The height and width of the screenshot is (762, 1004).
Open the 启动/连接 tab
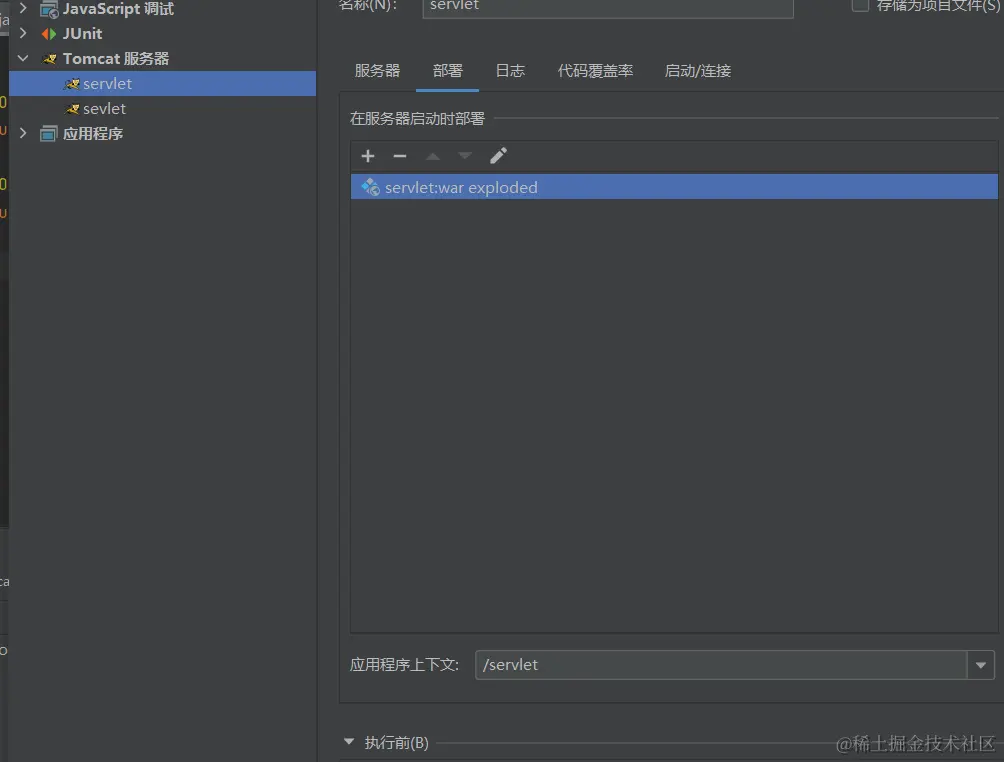[x=698, y=70]
